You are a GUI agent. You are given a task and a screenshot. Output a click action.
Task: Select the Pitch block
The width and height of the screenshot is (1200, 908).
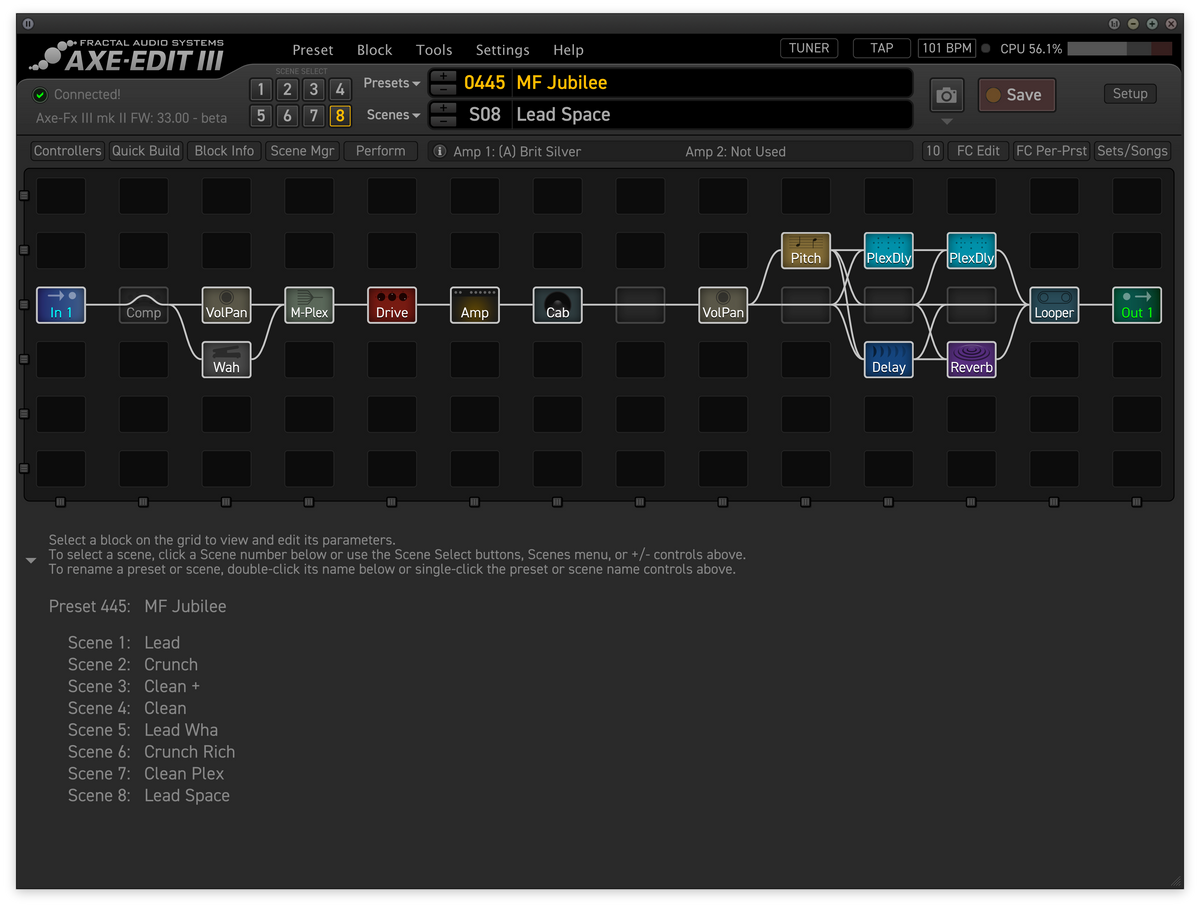(806, 250)
